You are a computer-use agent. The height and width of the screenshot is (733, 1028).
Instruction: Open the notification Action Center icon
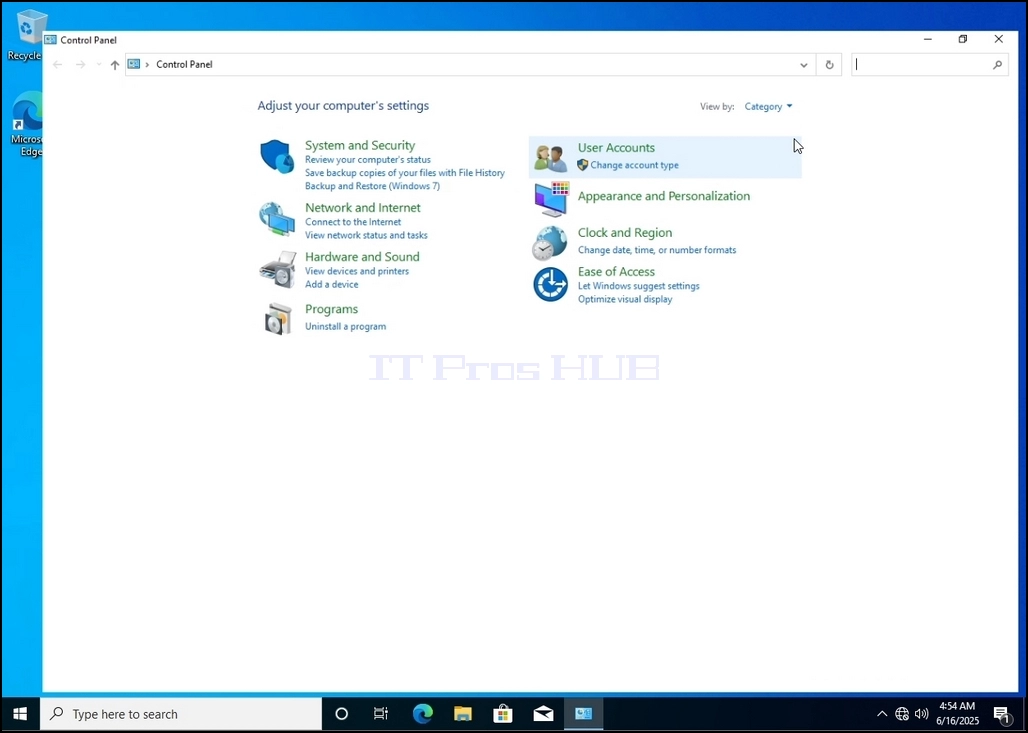[1001, 715]
